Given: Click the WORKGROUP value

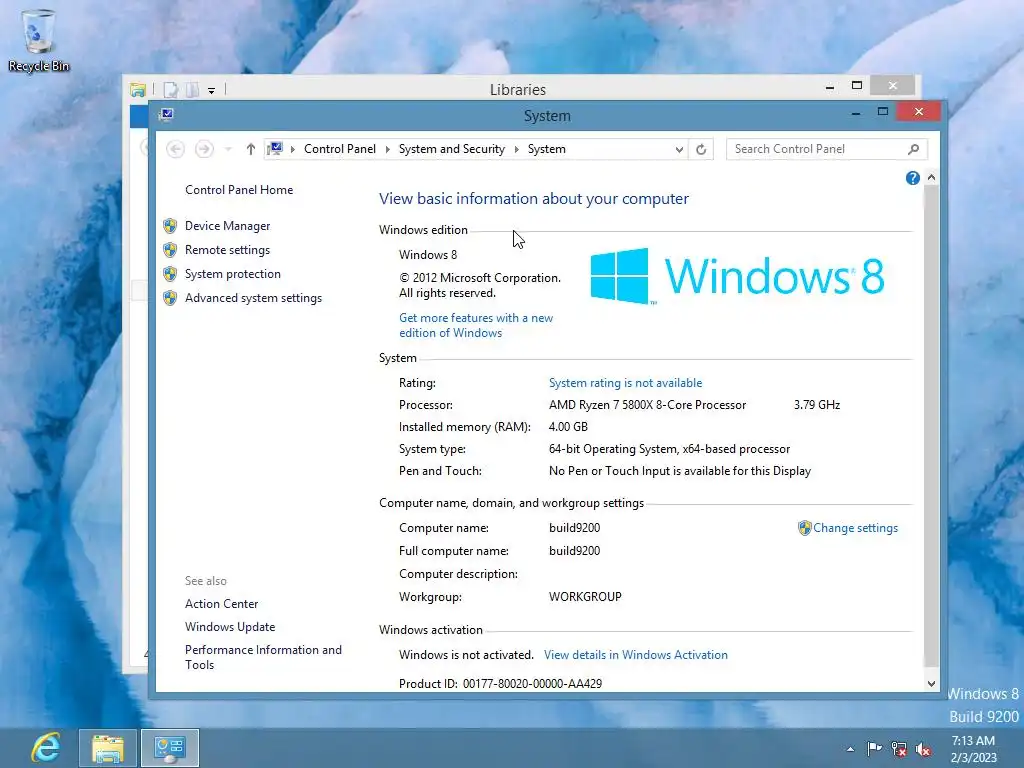Looking at the screenshot, I should (x=585, y=597).
